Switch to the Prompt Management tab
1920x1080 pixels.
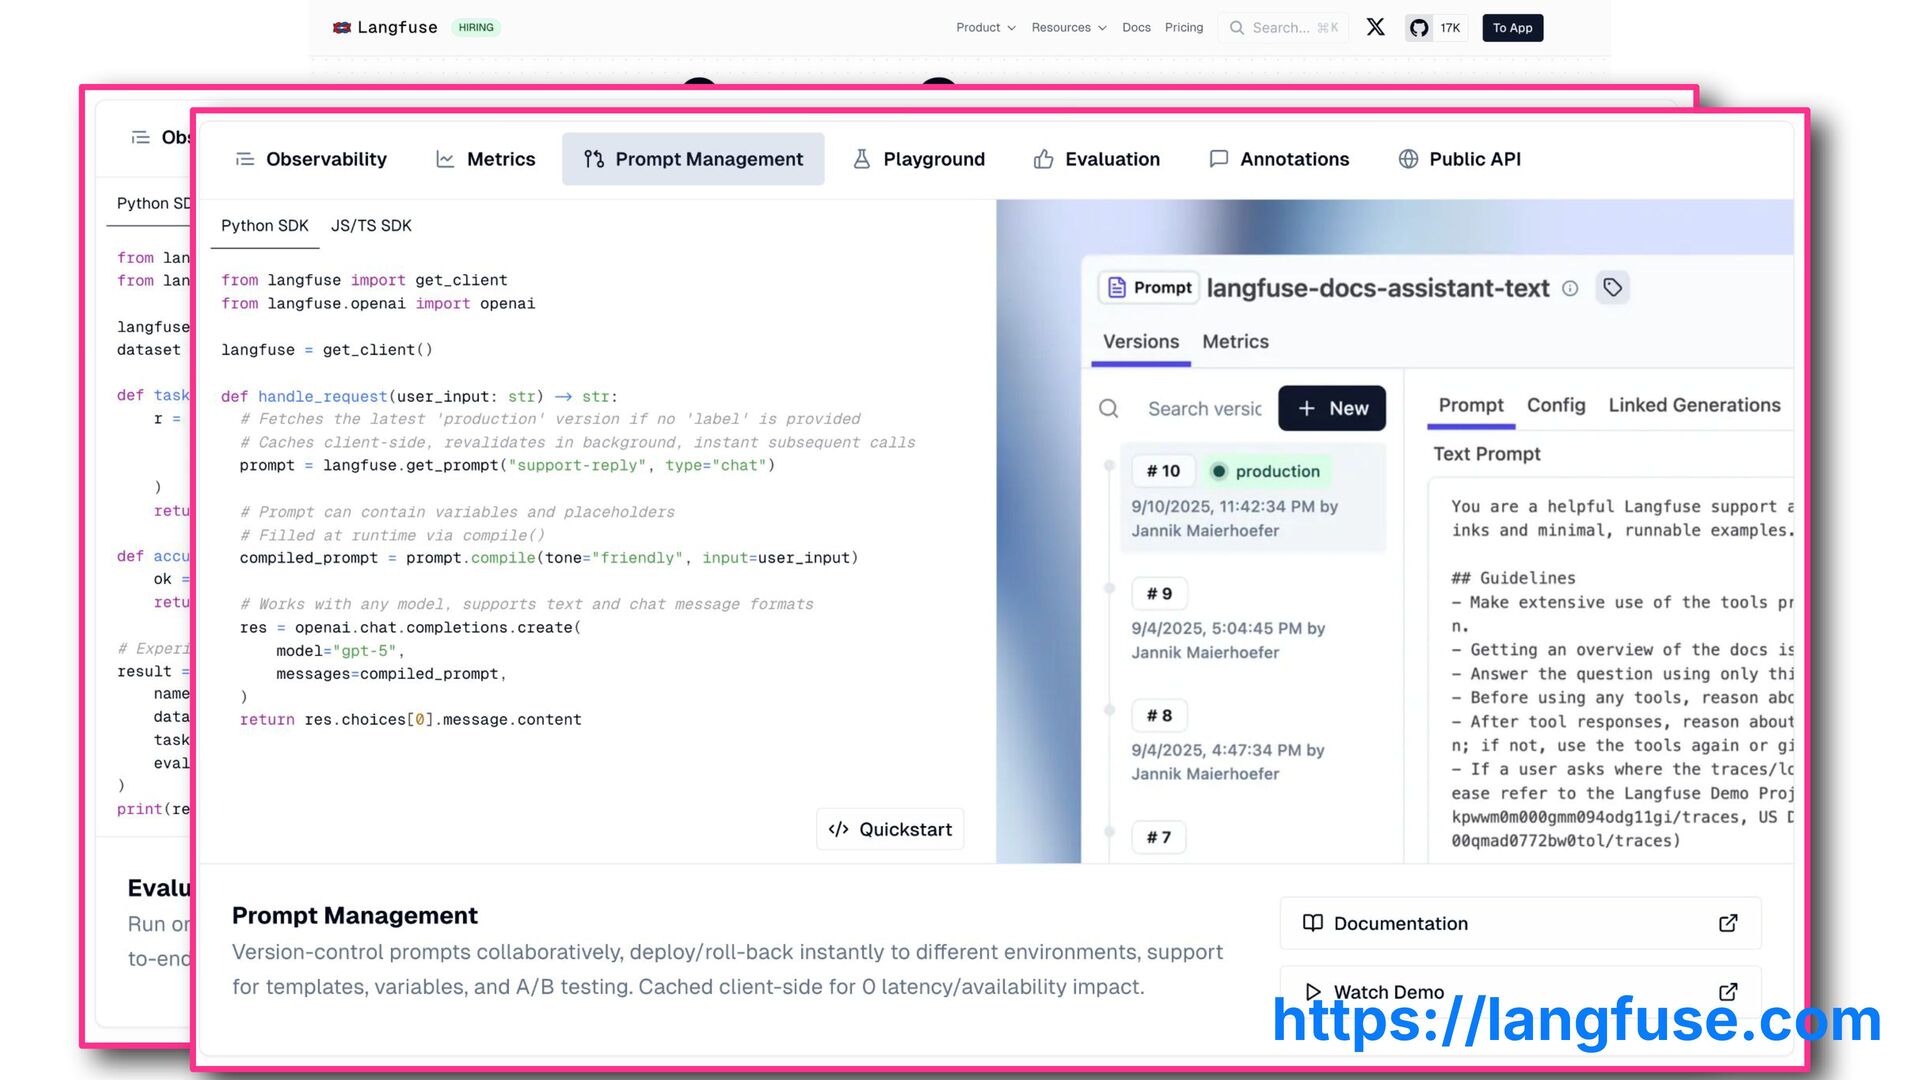tap(693, 159)
